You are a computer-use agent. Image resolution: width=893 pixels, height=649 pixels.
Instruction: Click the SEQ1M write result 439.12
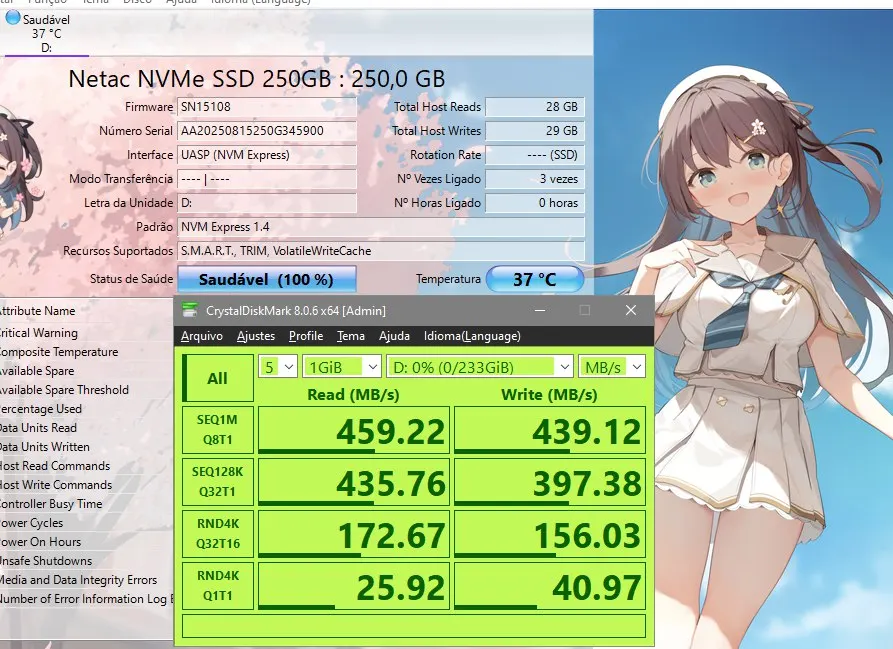coord(550,430)
